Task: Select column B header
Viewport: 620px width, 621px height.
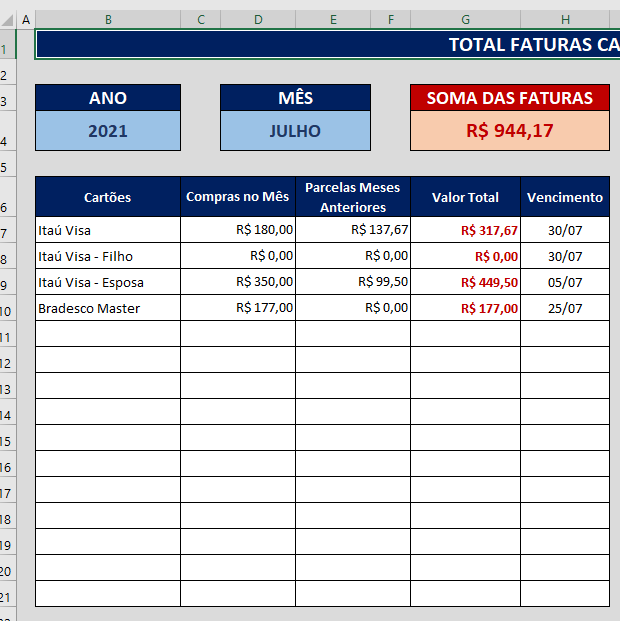Action: coord(108,19)
